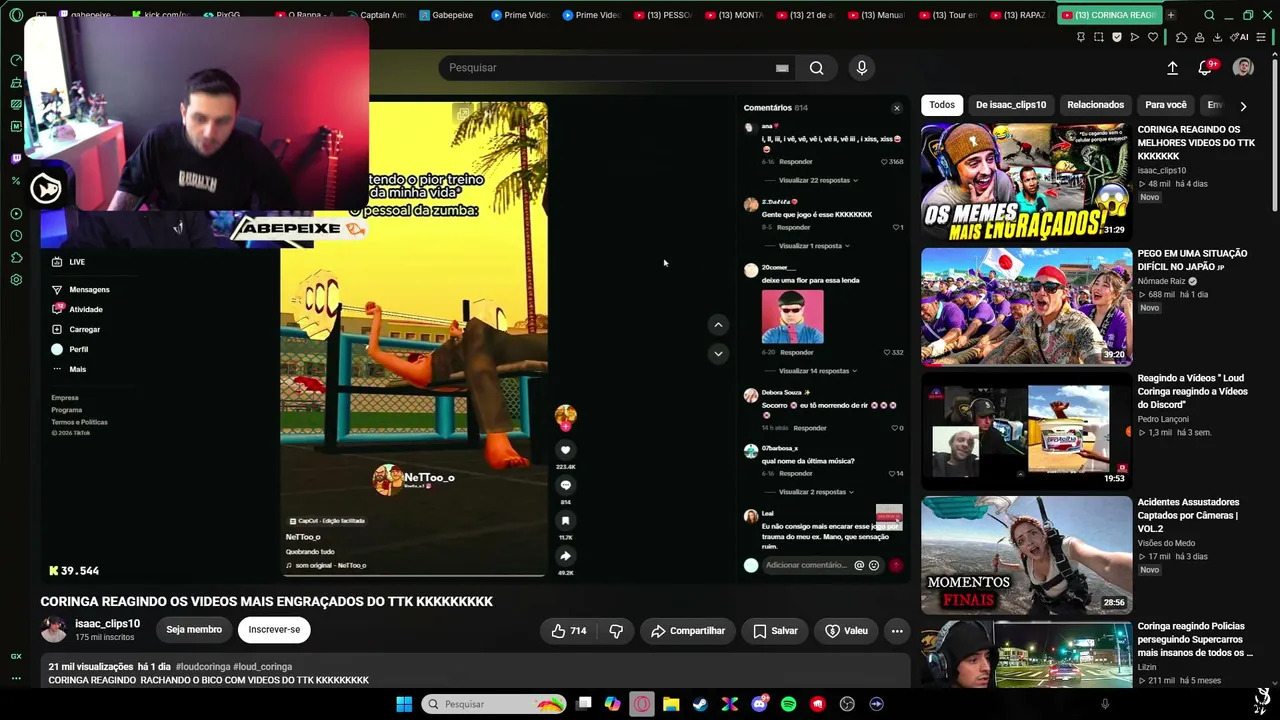1280x720 pixels.
Task: Dislike the YouTube video
Action: pyautogui.click(x=616, y=631)
